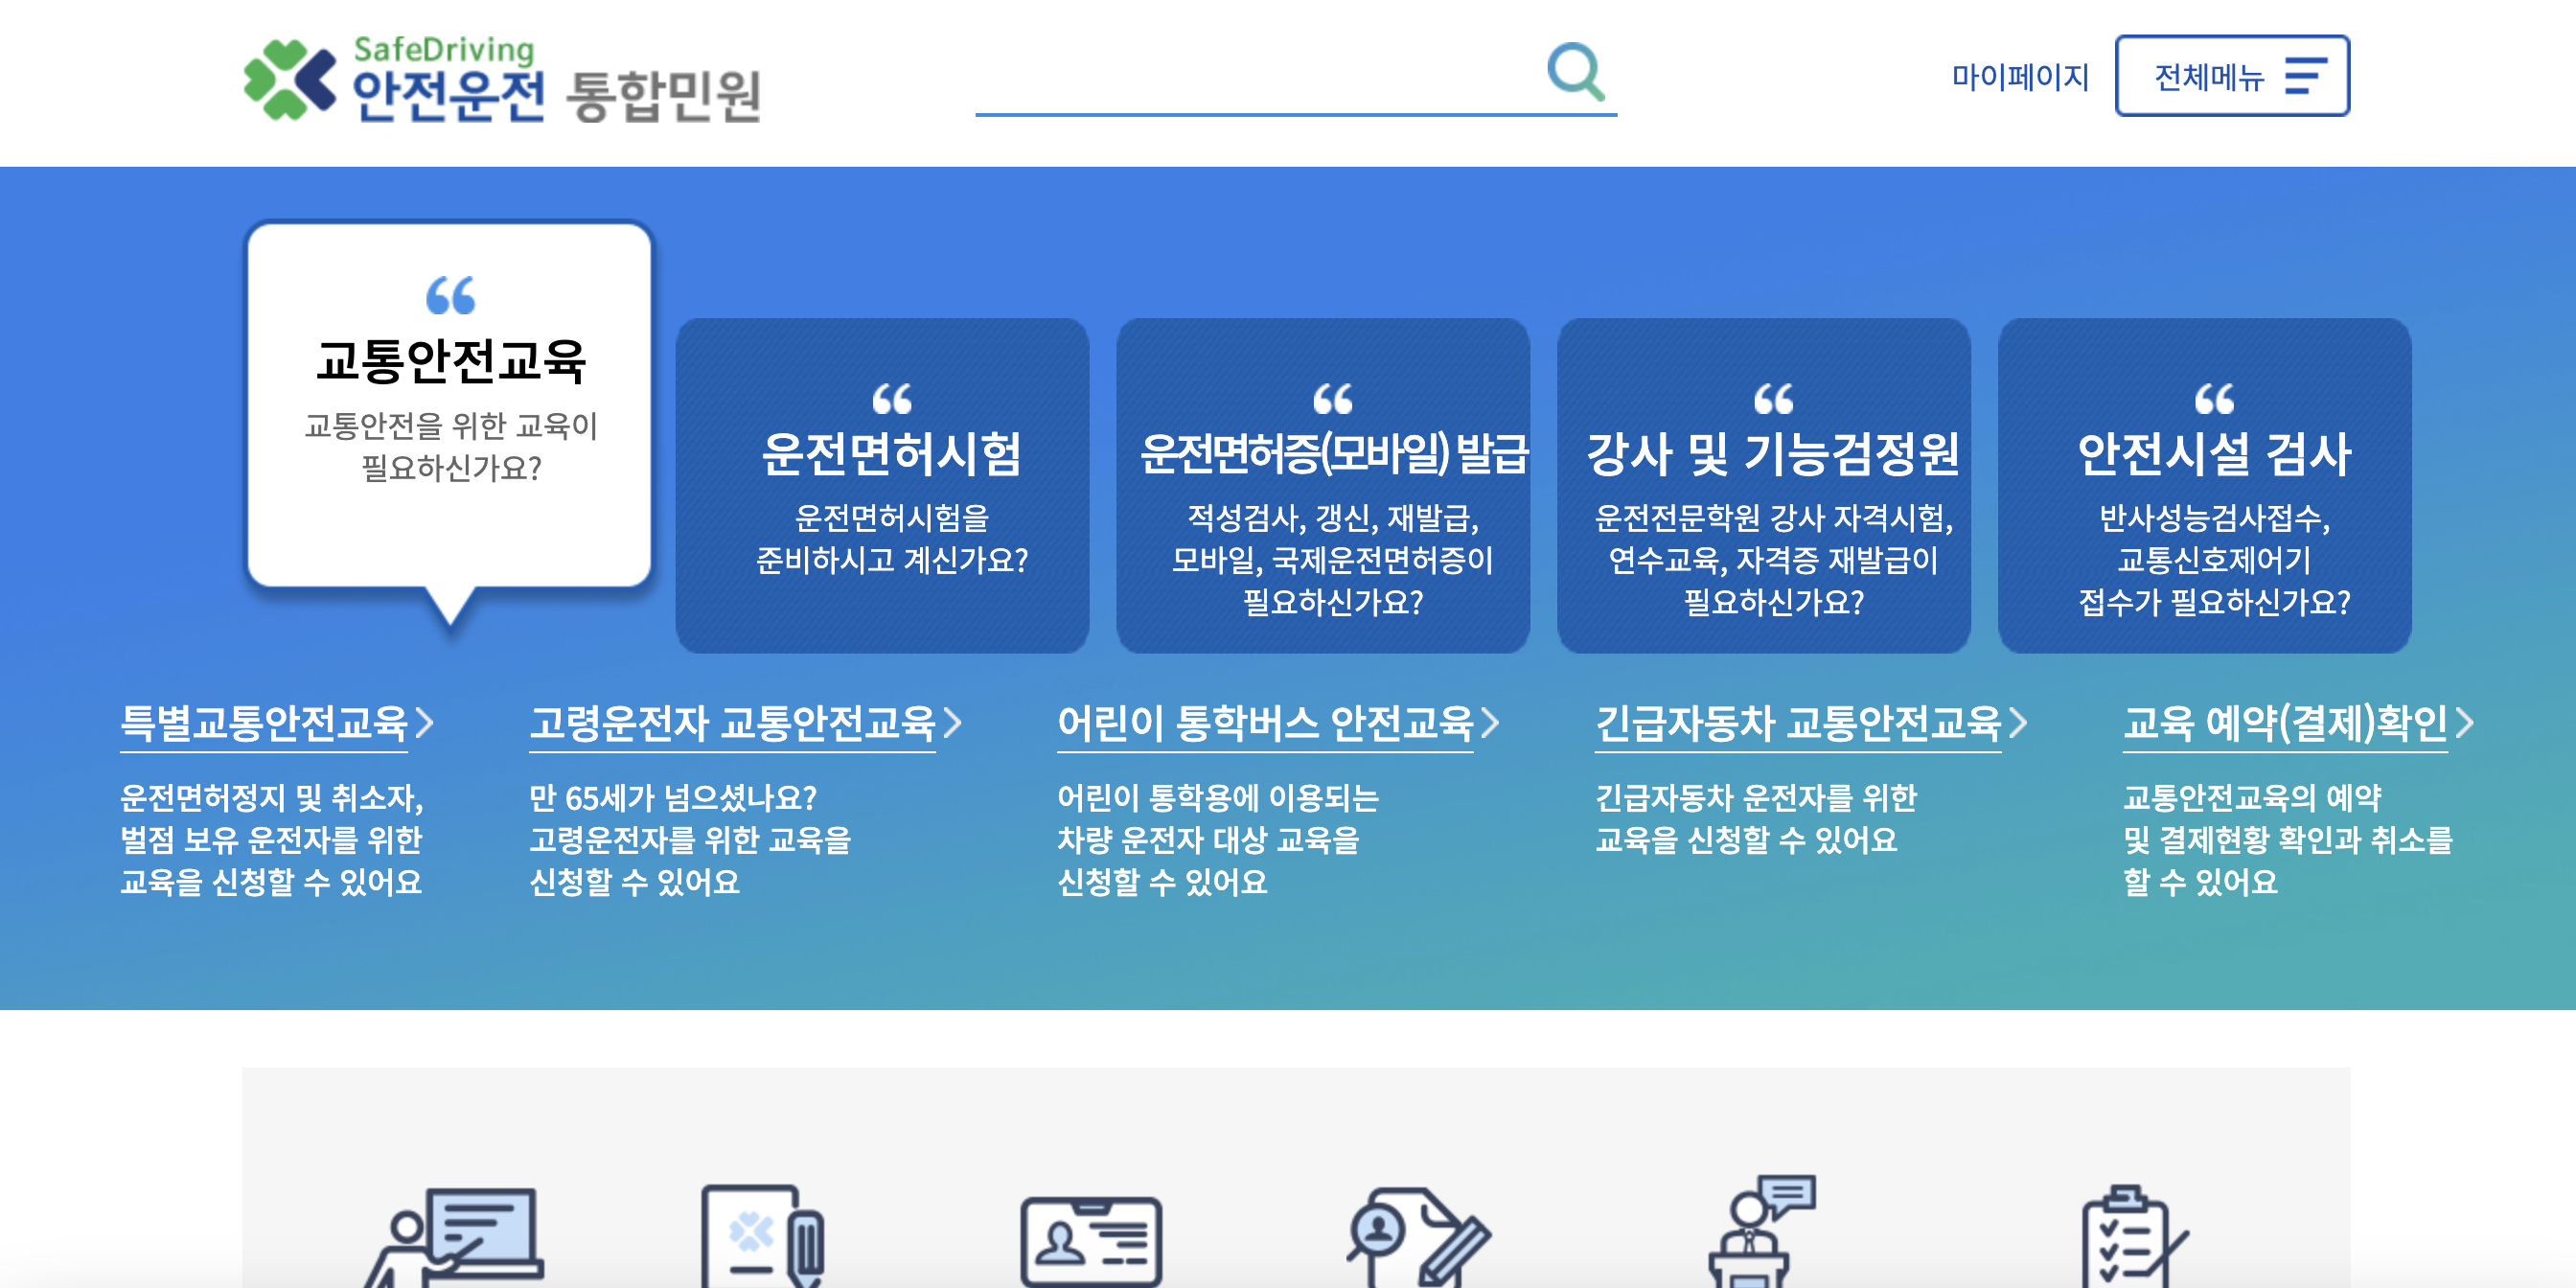The height and width of the screenshot is (1288, 2576).
Task: Select the 교통안전교육 category card
Action: point(450,405)
